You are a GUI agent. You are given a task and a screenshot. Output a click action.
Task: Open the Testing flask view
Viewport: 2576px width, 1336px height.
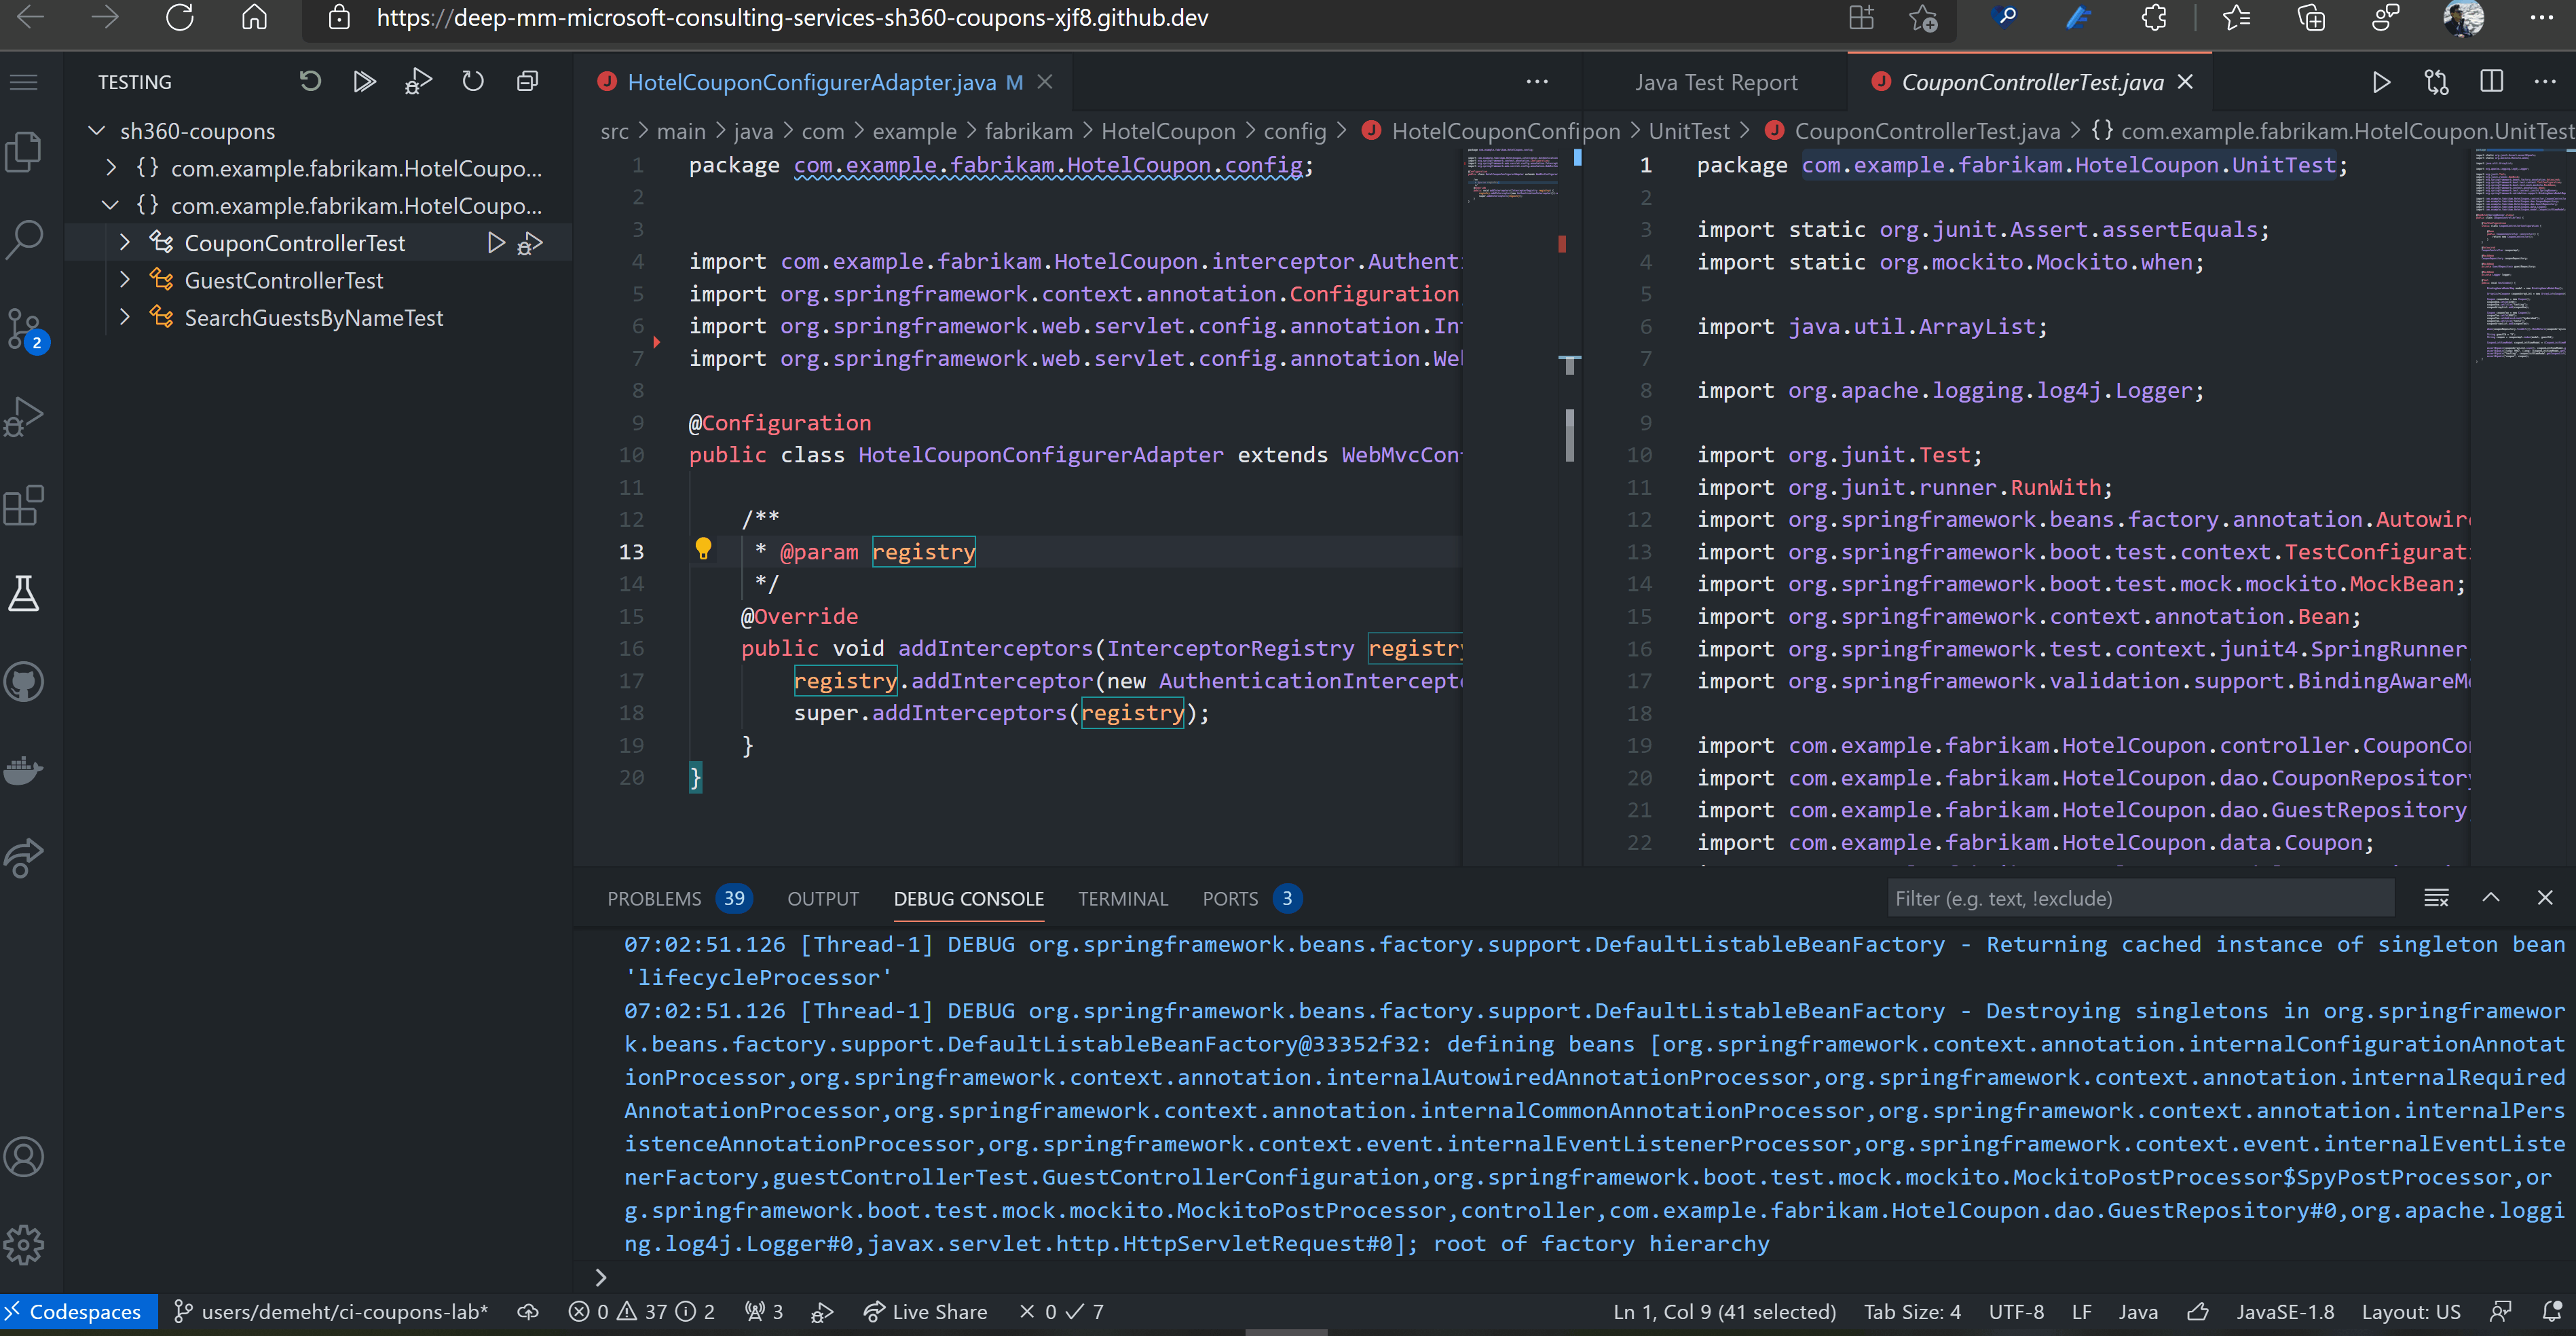coord(24,593)
